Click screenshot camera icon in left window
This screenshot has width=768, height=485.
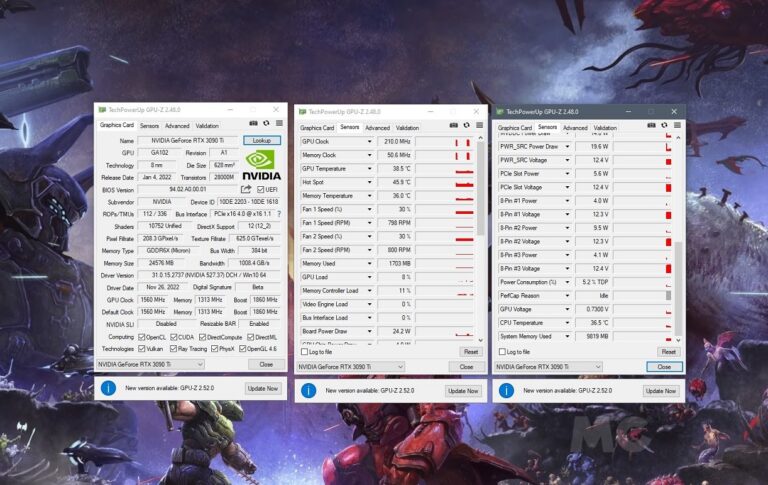[252, 123]
